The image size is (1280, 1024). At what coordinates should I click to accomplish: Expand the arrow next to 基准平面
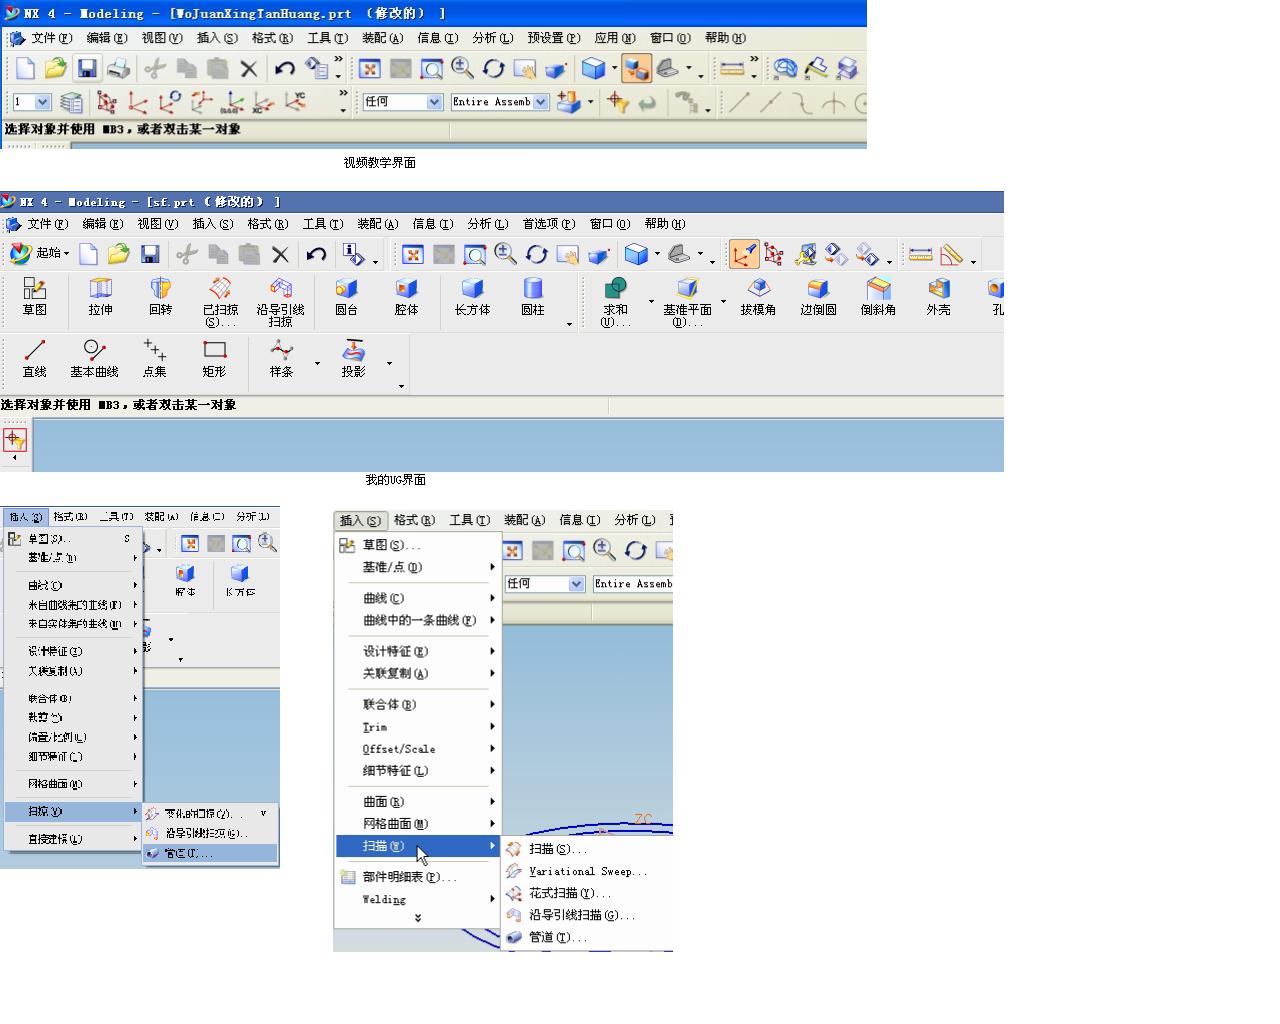(723, 302)
